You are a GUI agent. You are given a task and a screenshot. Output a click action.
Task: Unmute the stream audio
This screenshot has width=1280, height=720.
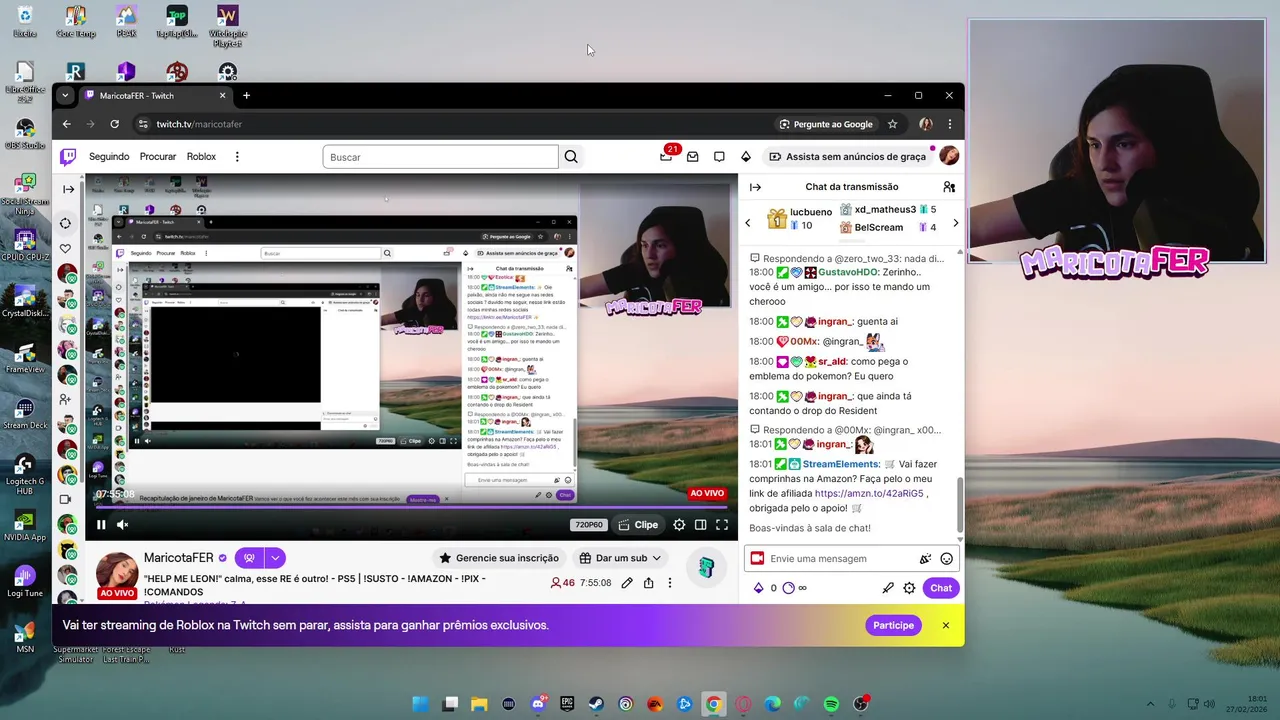pyautogui.click(x=123, y=525)
